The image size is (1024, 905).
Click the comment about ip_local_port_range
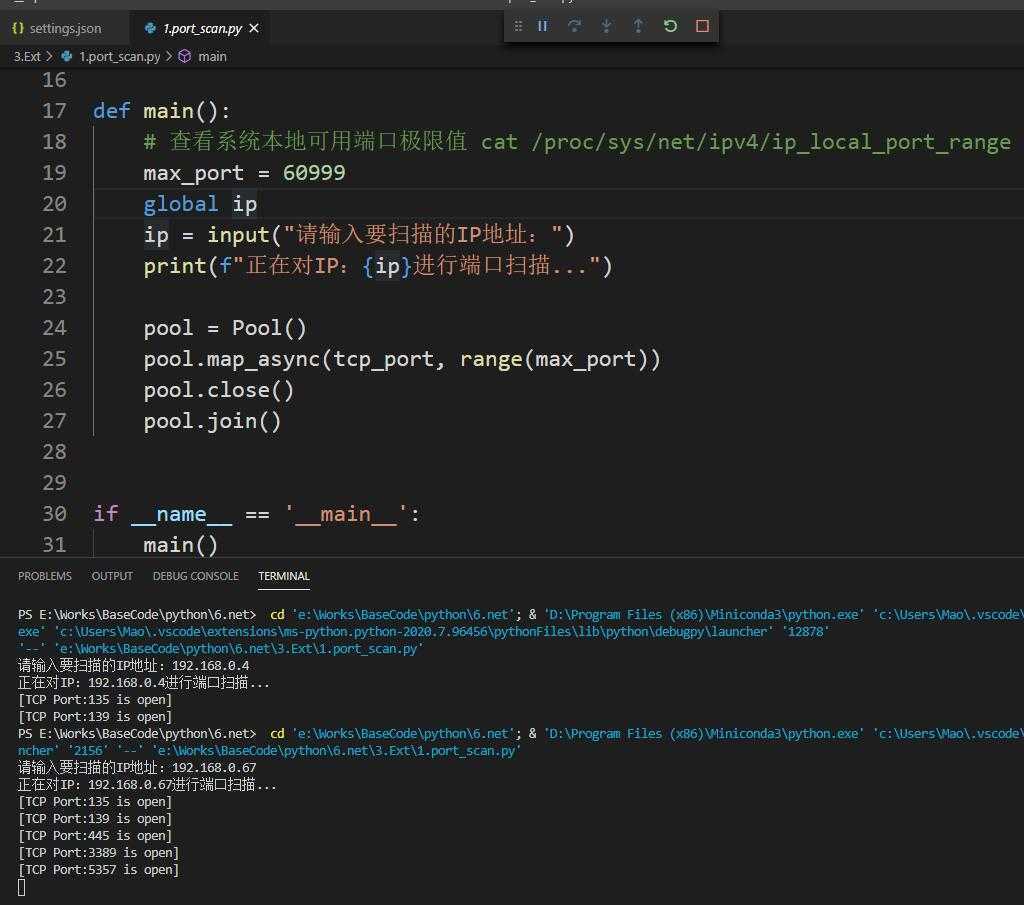click(x=577, y=142)
